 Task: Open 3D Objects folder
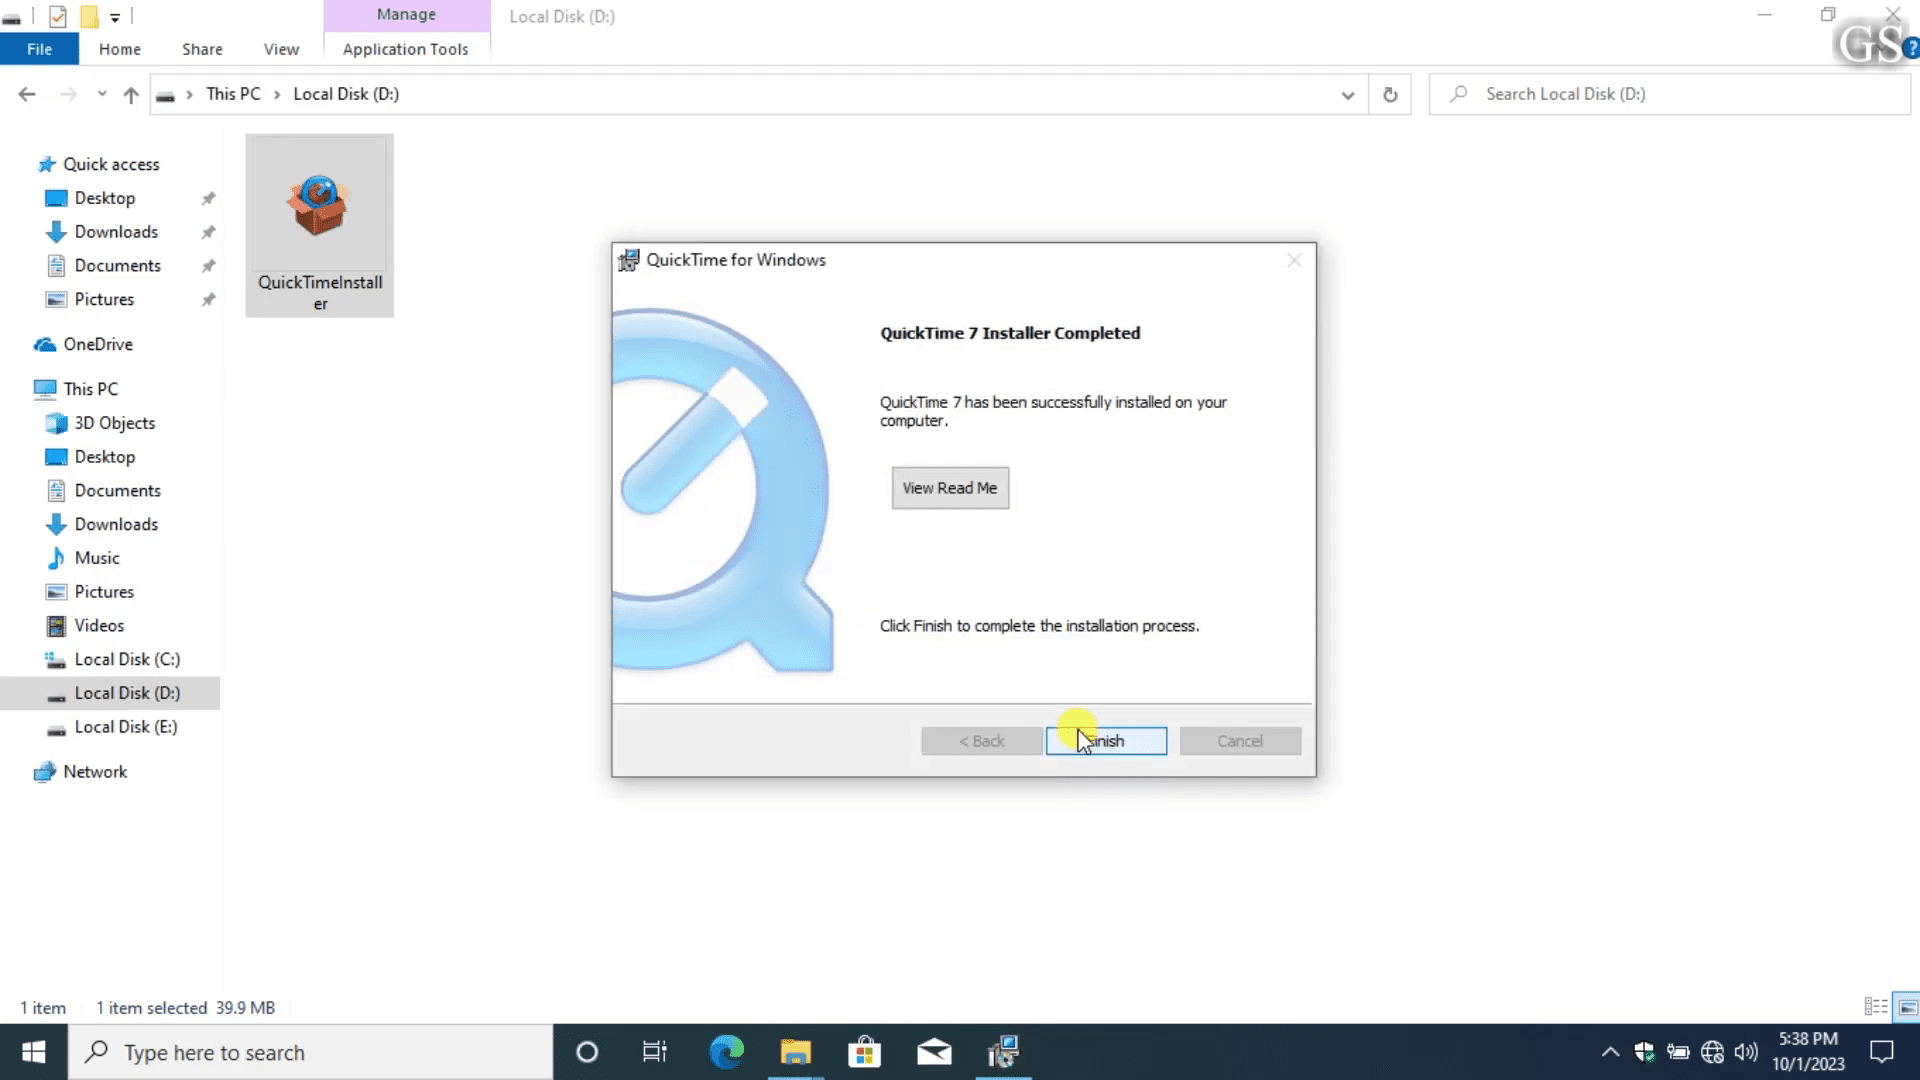coord(115,423)
